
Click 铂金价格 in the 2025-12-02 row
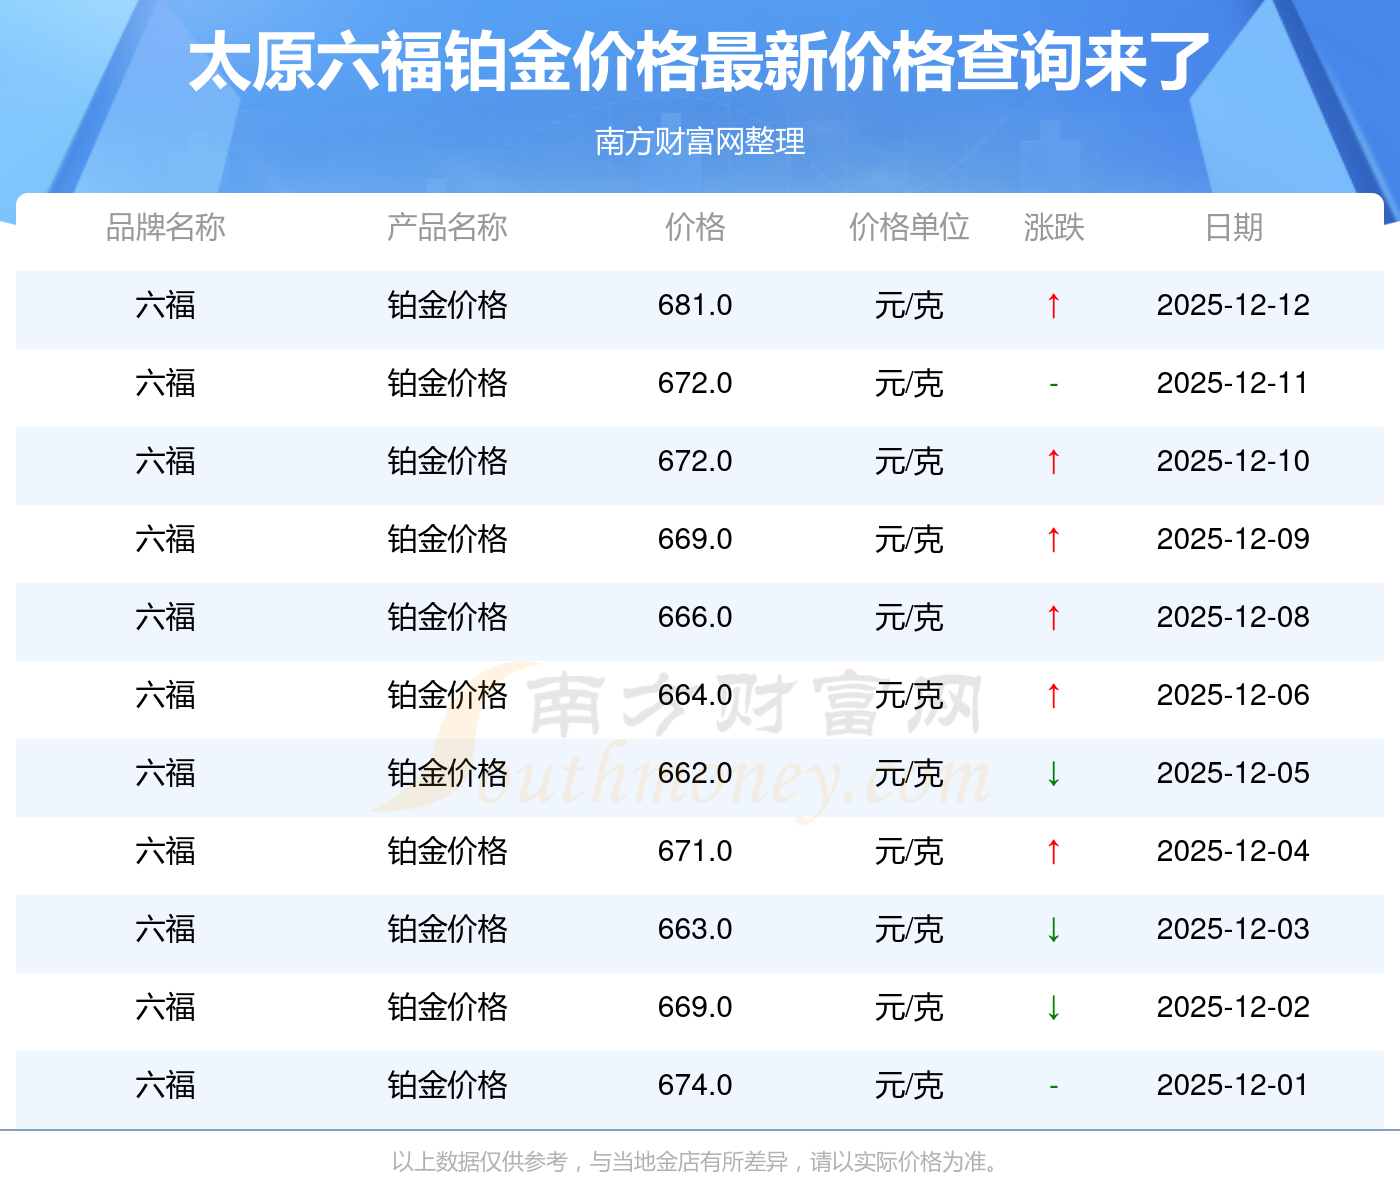point(447,1007)
